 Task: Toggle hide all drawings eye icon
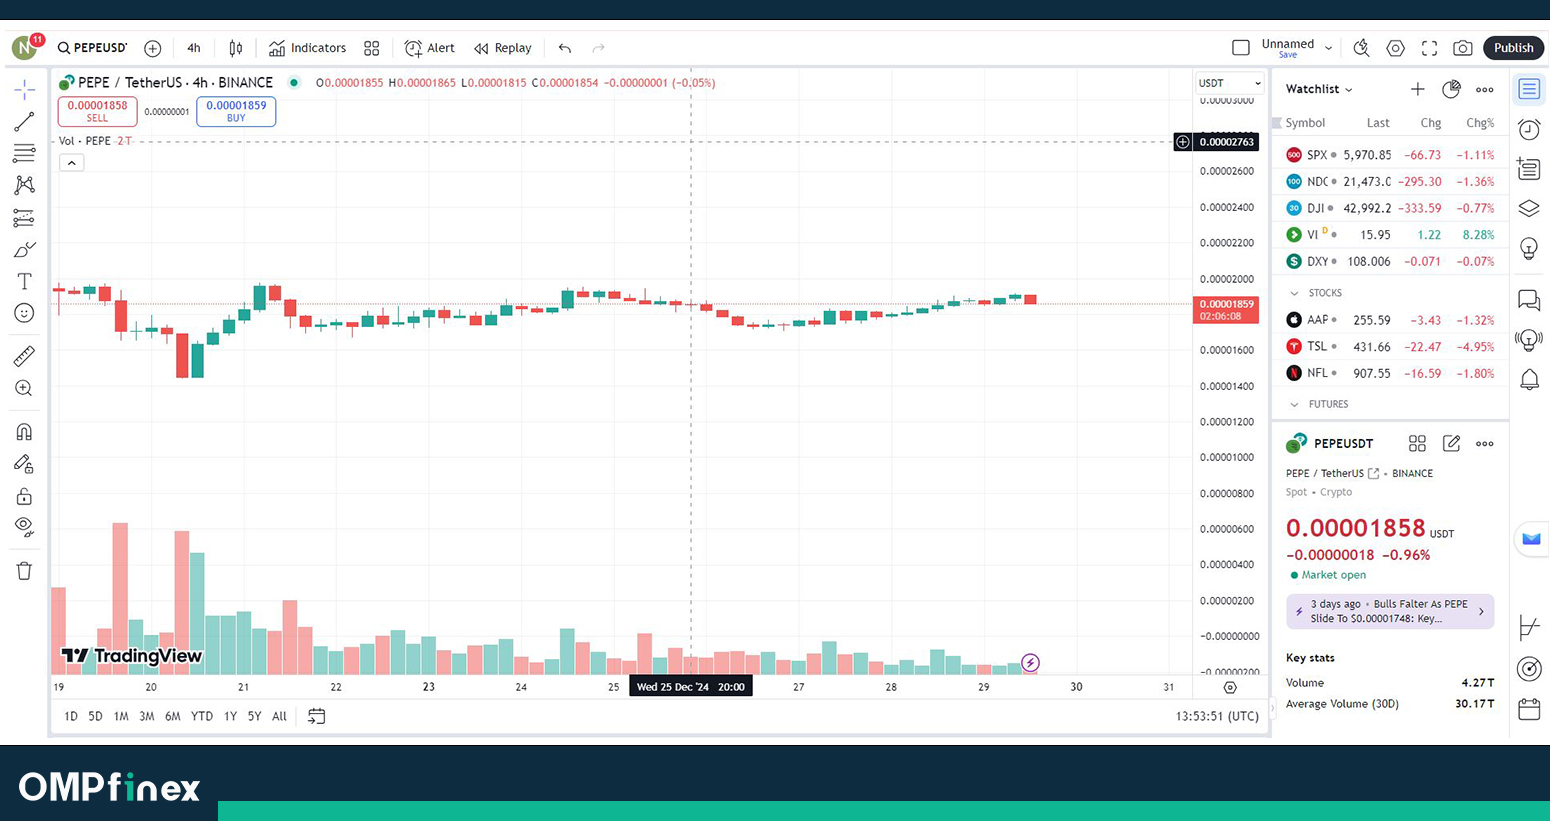pyautogui.click(x=24, y=527)
